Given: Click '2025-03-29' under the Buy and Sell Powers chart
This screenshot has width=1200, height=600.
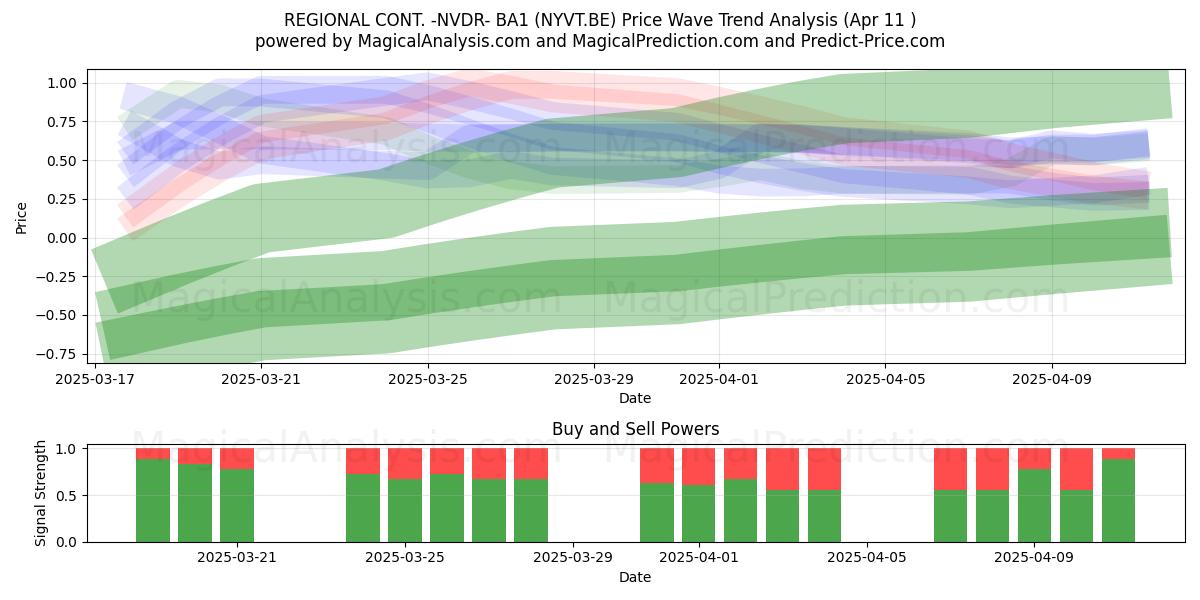Looking at the screenshot, I should click(x=573, y=558).
